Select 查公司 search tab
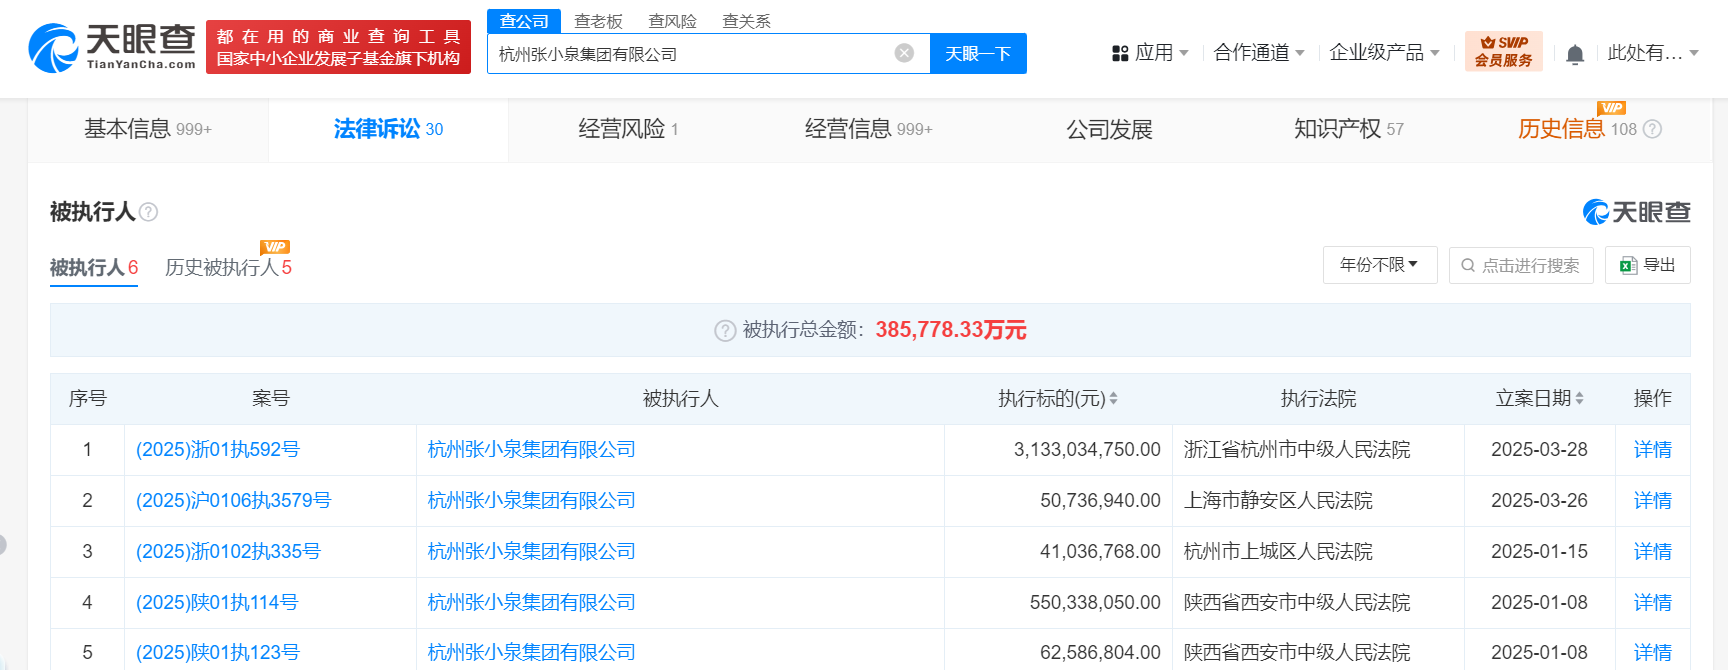The width and height of the screenshot is (1728, 670). pyautogui.click(x=524, y=21)
